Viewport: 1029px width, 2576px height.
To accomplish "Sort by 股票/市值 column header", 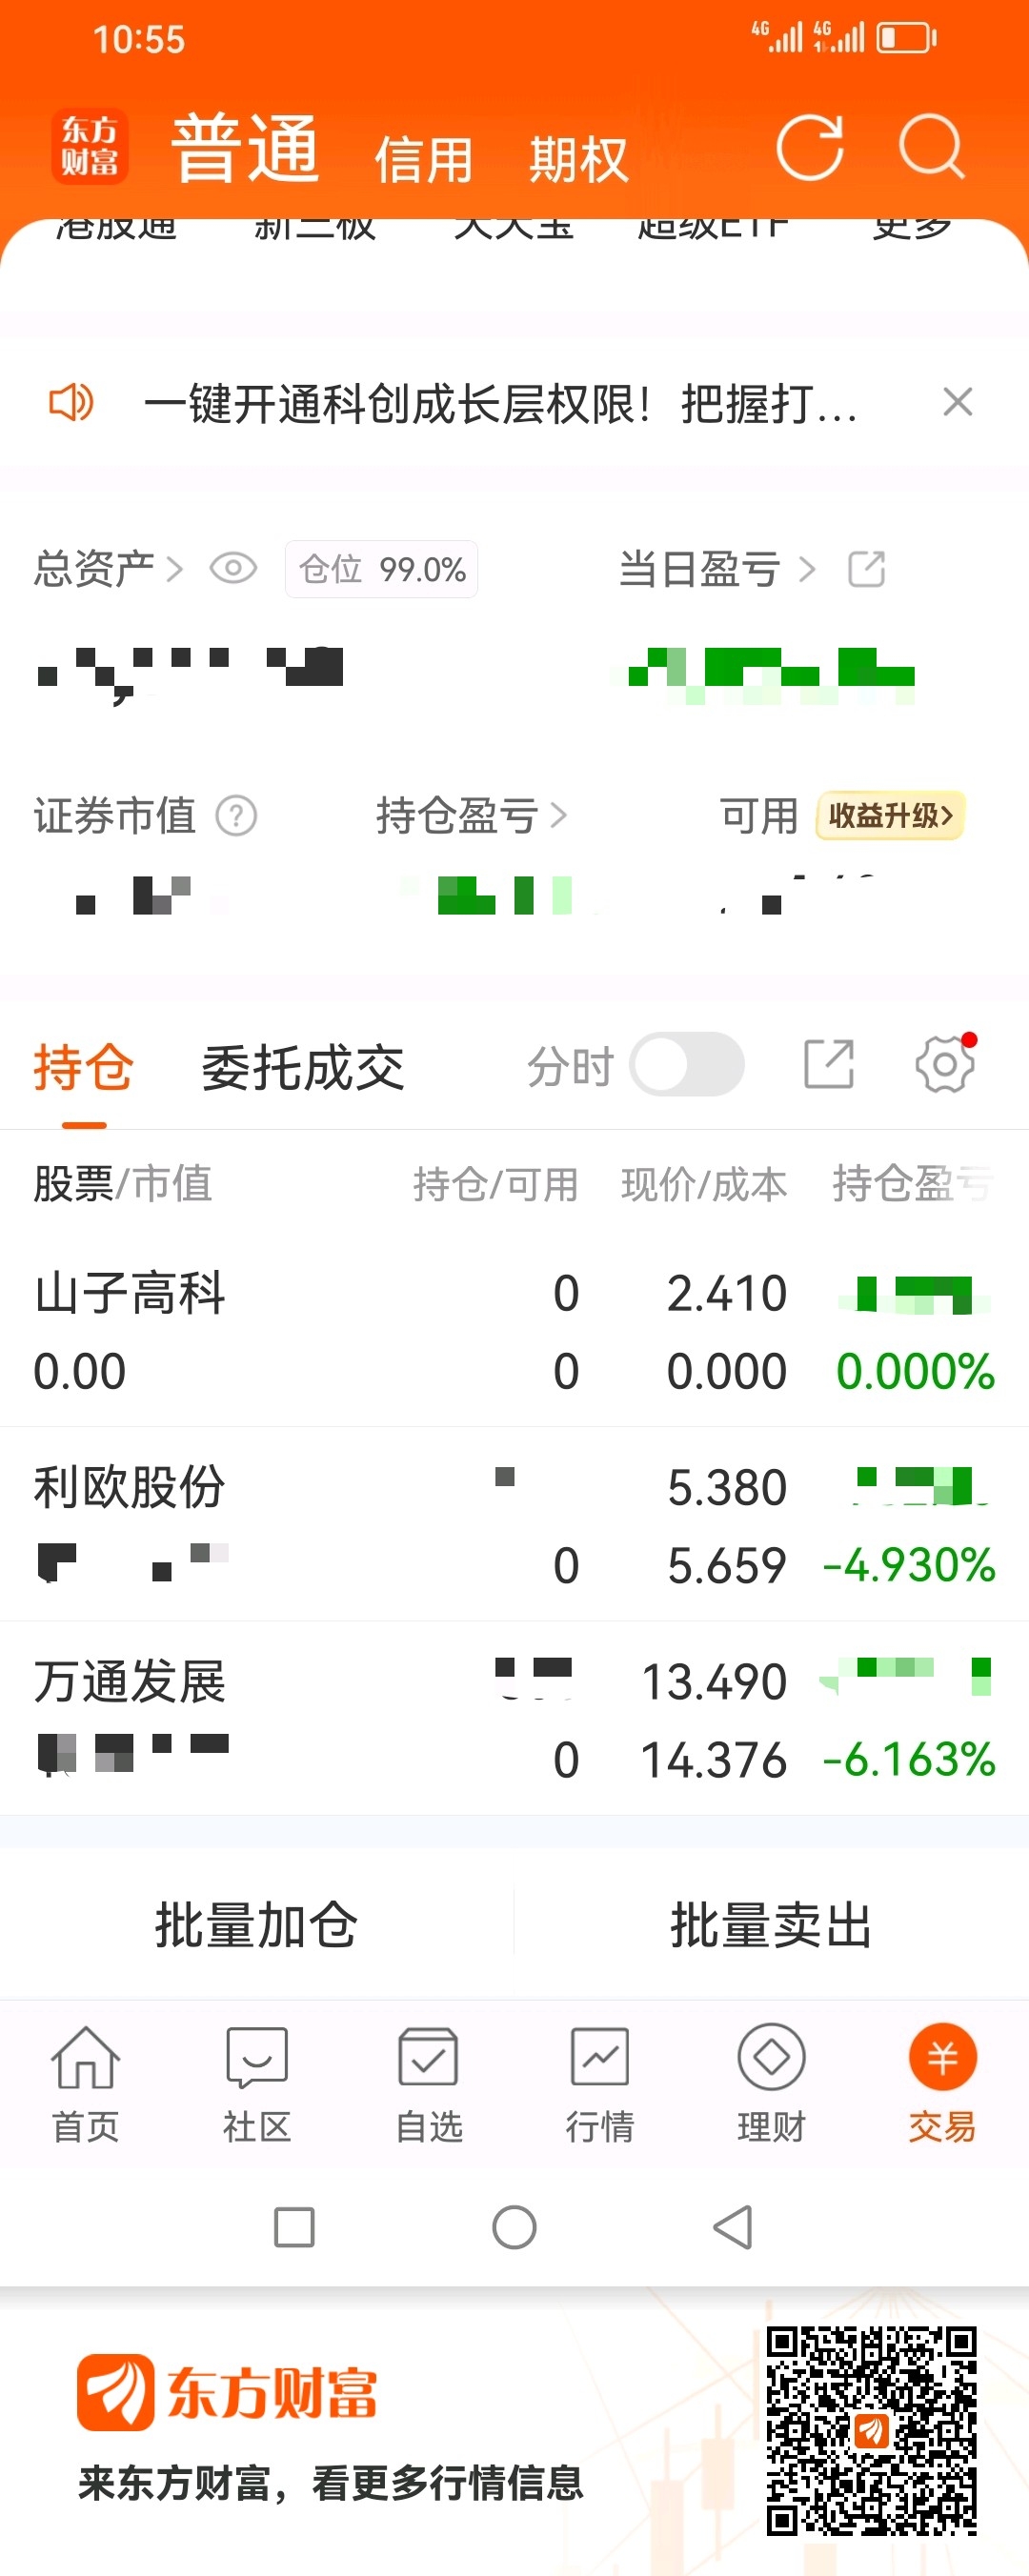I will pos(123,1184).
